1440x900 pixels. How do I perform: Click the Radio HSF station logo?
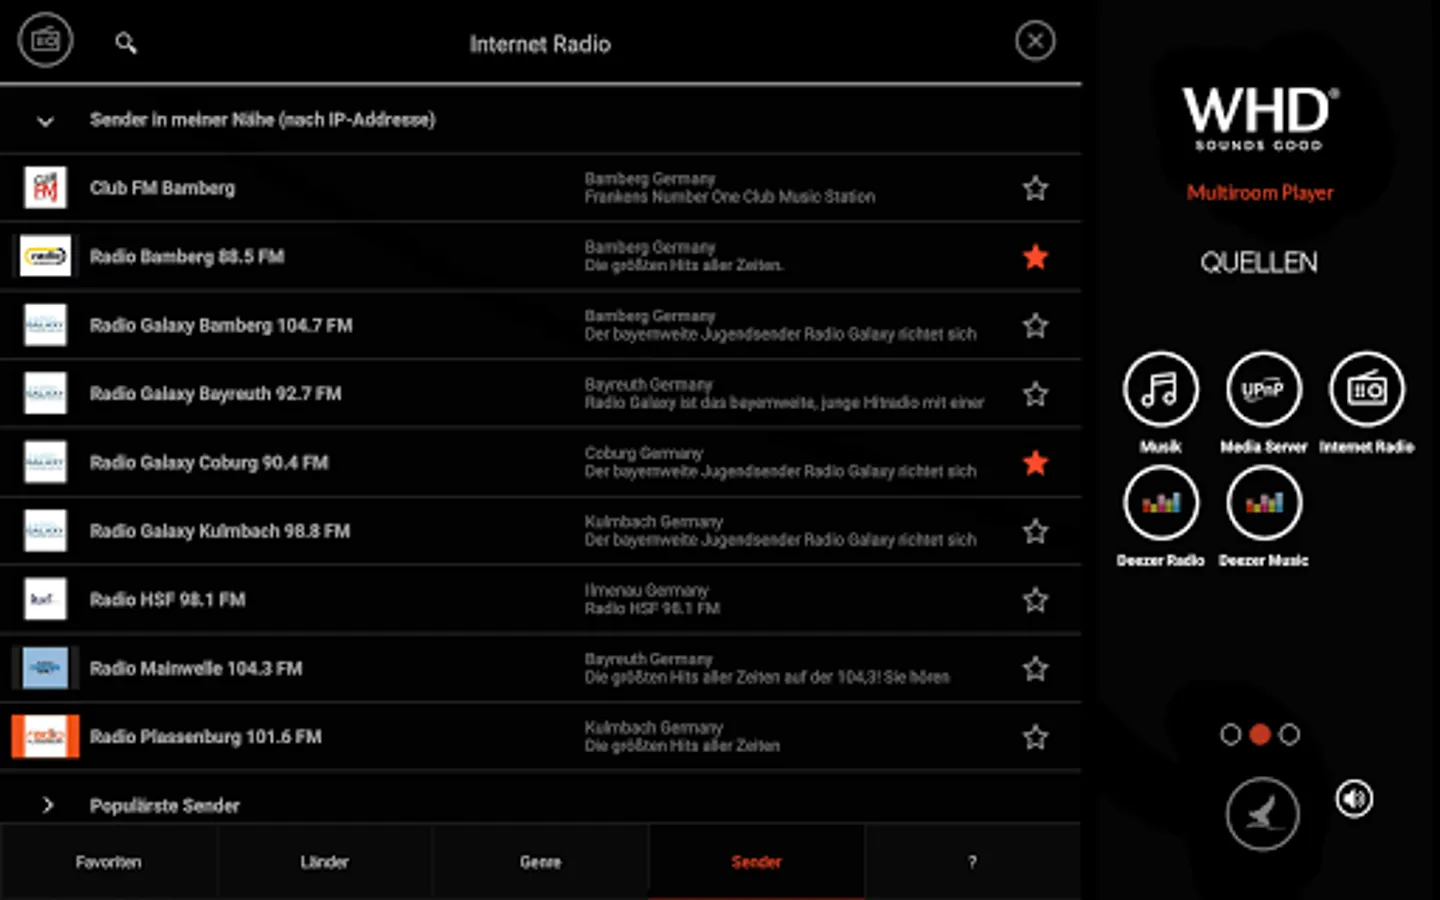pos(45,599)
